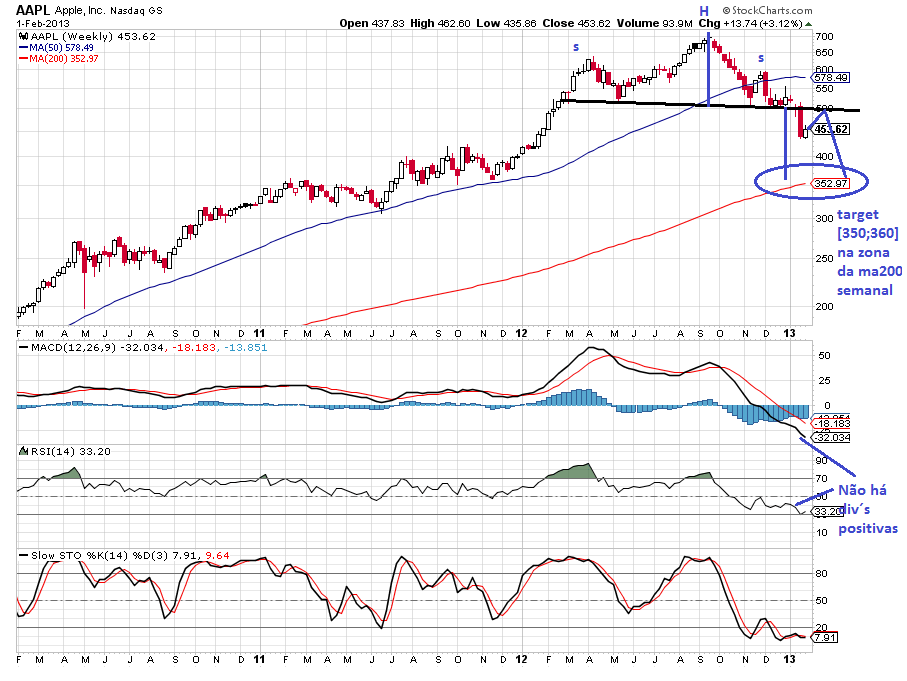Click the 700 label on price axis
The image size is (907, 681).
point(824,36)
